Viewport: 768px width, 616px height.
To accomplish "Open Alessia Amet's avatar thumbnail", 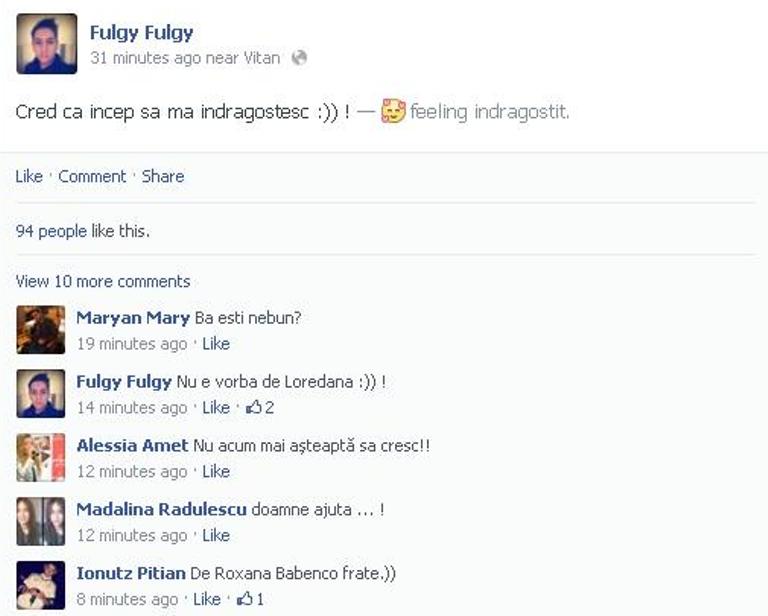I will click(41, 457).
